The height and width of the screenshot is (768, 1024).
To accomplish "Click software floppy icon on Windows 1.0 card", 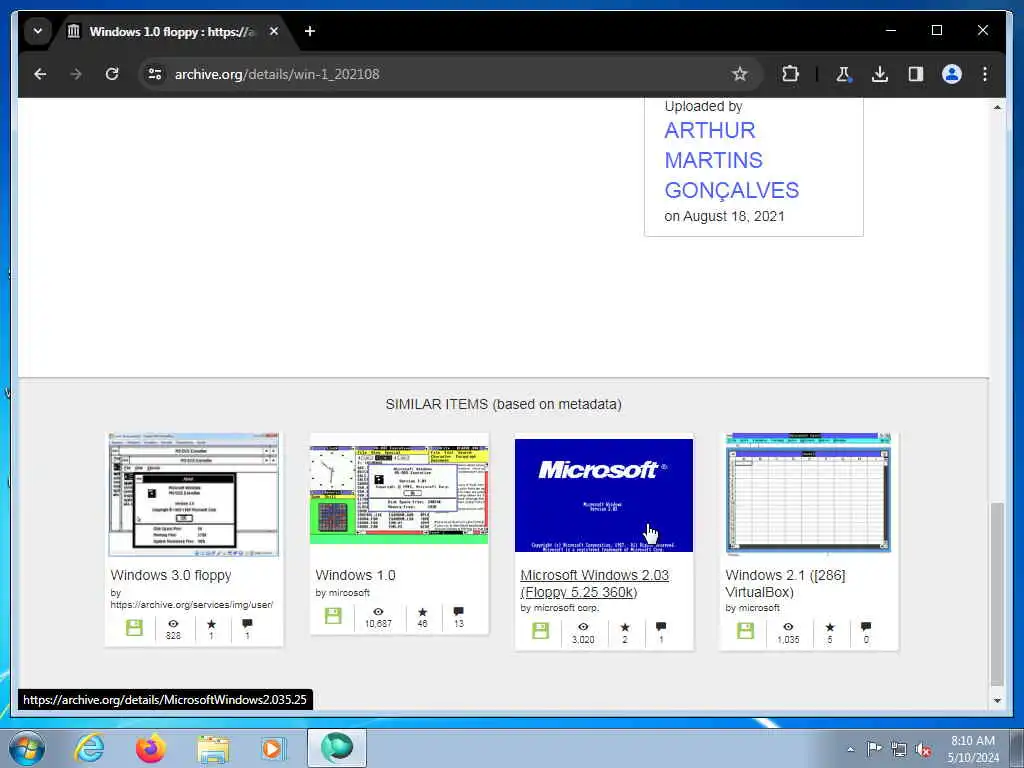I will (333, 616).
